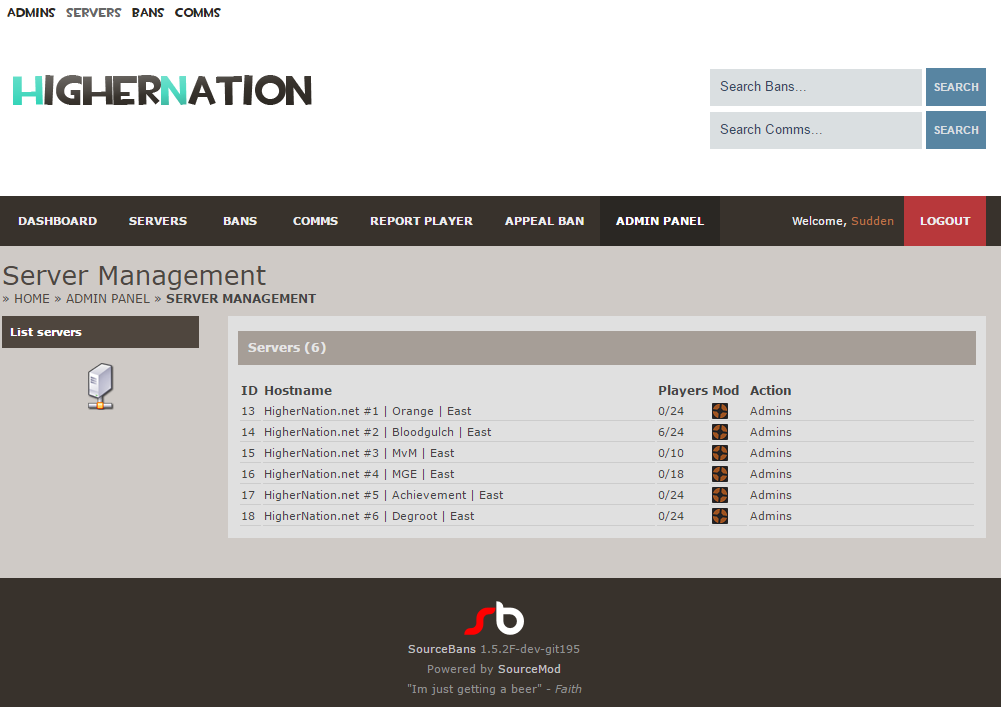Click the HigherNation site logo
Viewport: 1001px width, 707px height.
click(162, 90)
